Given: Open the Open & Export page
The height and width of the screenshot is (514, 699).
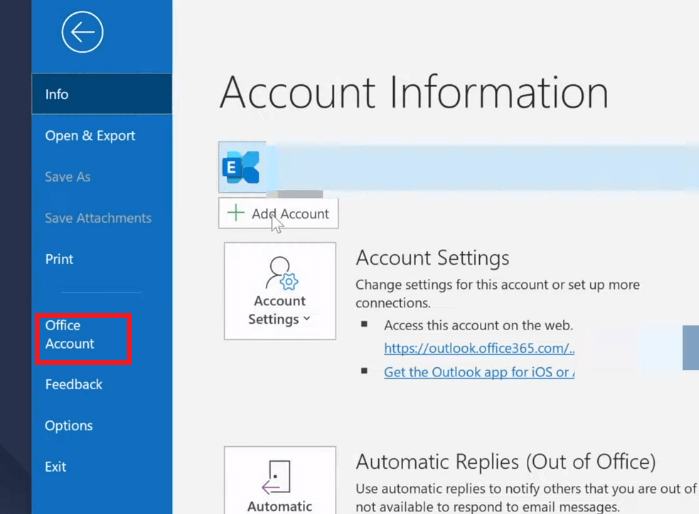Looking at the screenshot, I should pyautogui.click(x=90, y=136).
